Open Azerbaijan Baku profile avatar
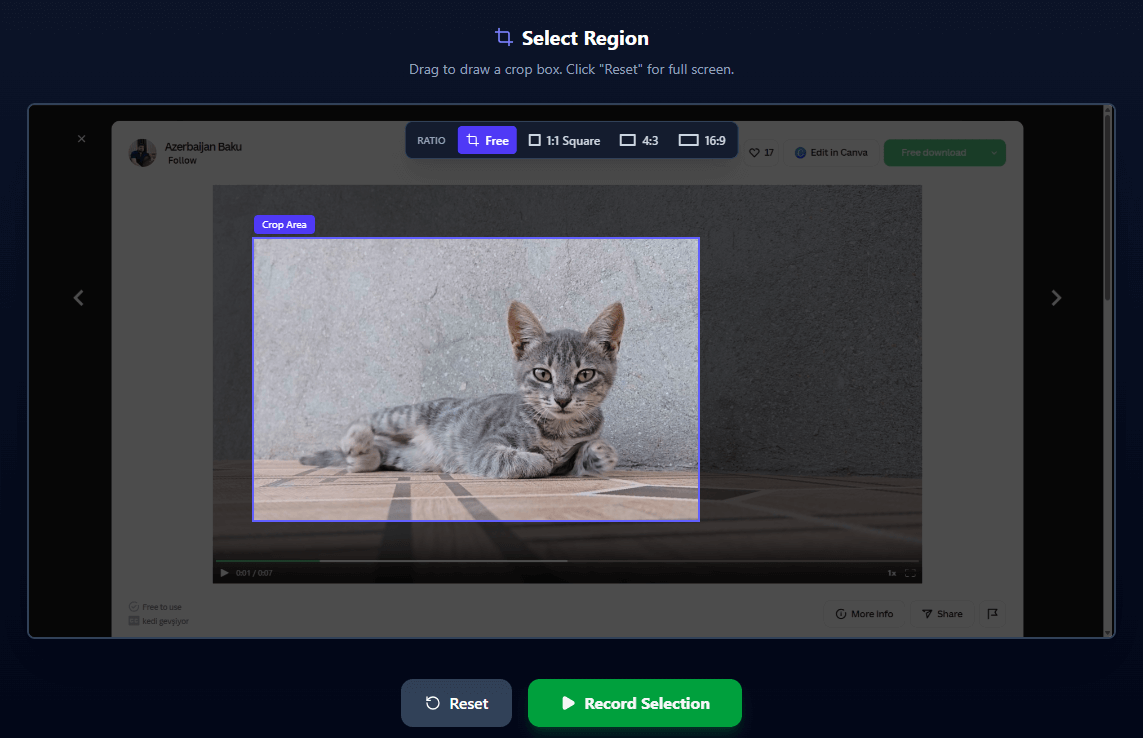 (143, 153)
